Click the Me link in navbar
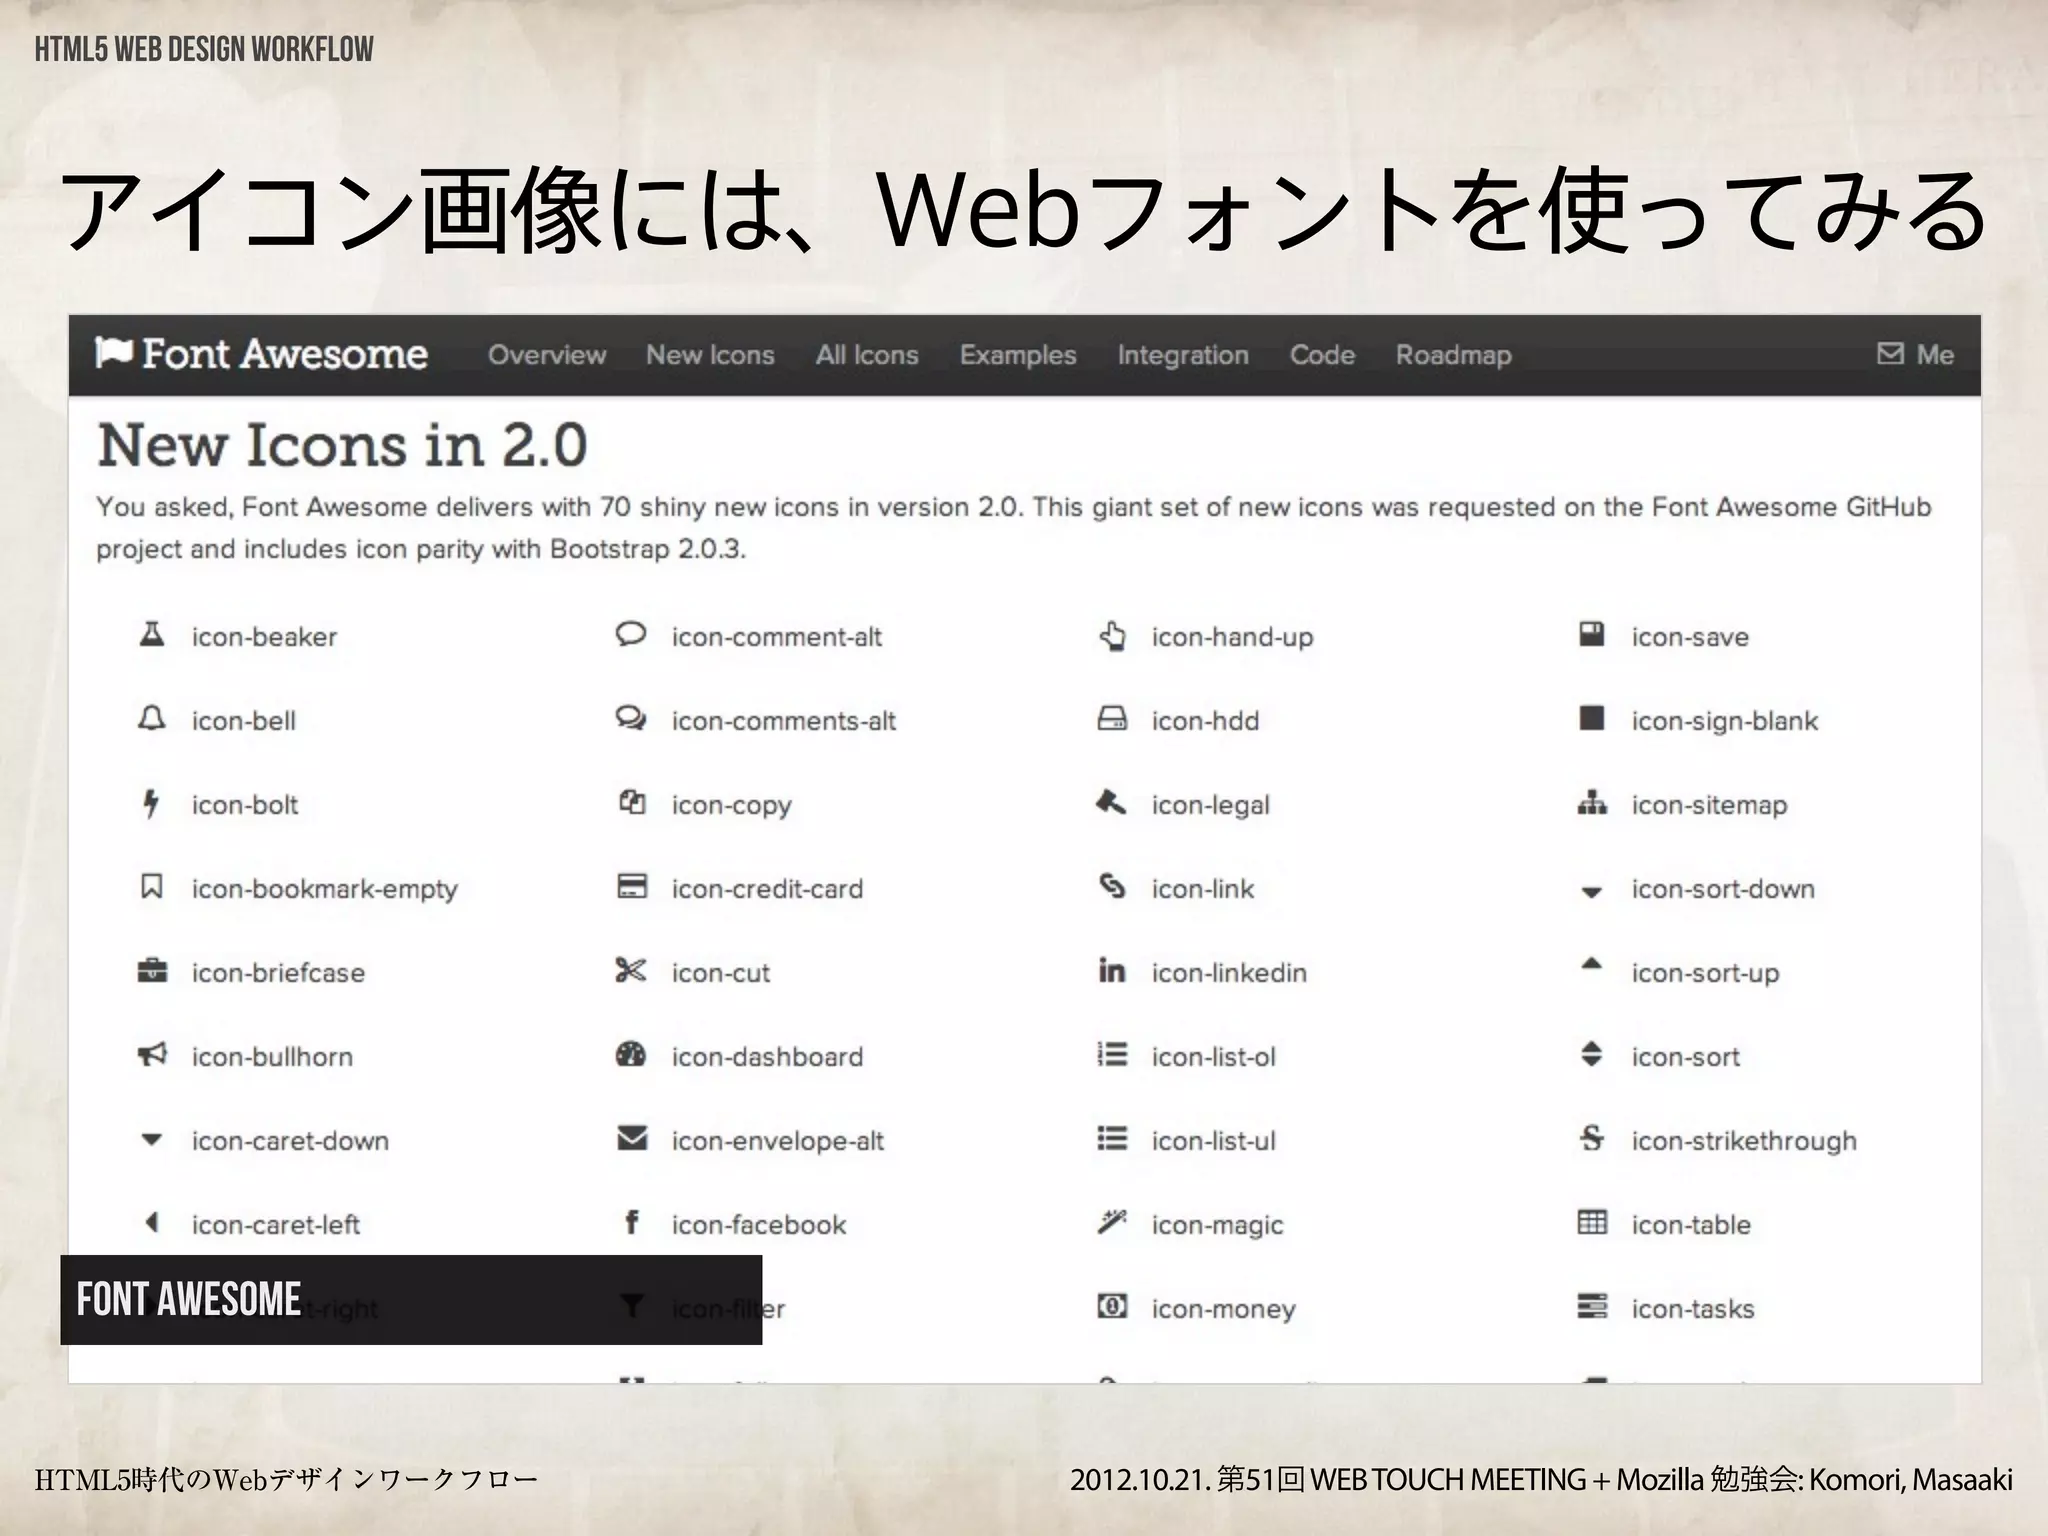Screen dimensions: 2048x1536 (1935, 355)
